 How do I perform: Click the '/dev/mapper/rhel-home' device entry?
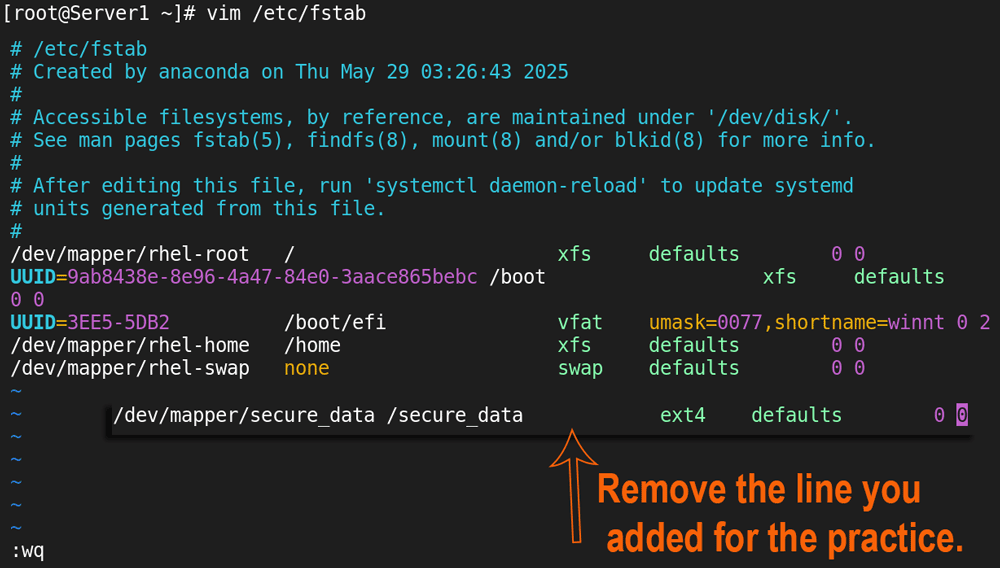(129, 346)
